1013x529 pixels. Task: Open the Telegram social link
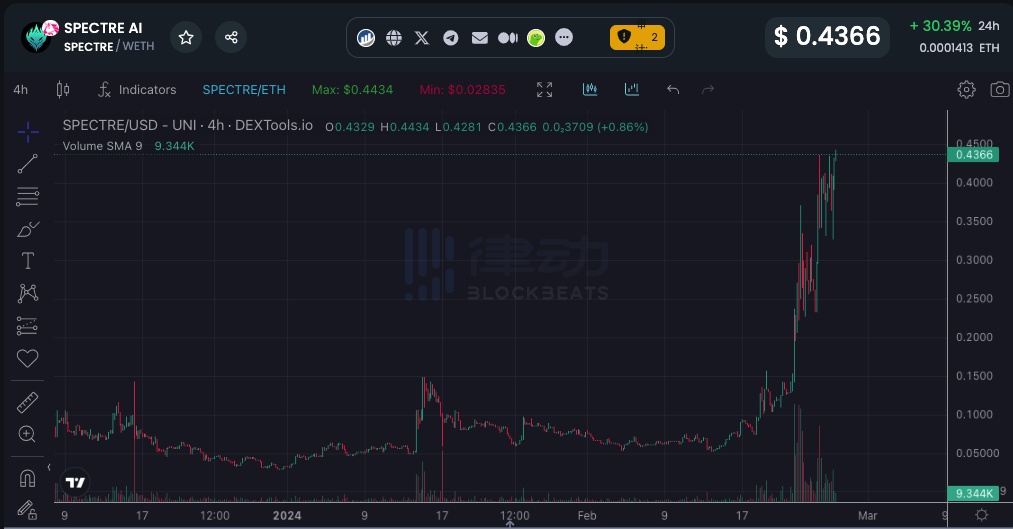coord(450,37)
